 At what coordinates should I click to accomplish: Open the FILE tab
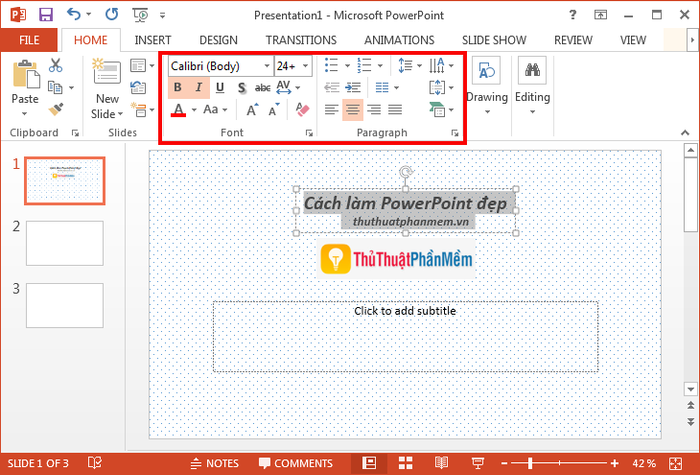pyautogui.click(x=29, y=40)
